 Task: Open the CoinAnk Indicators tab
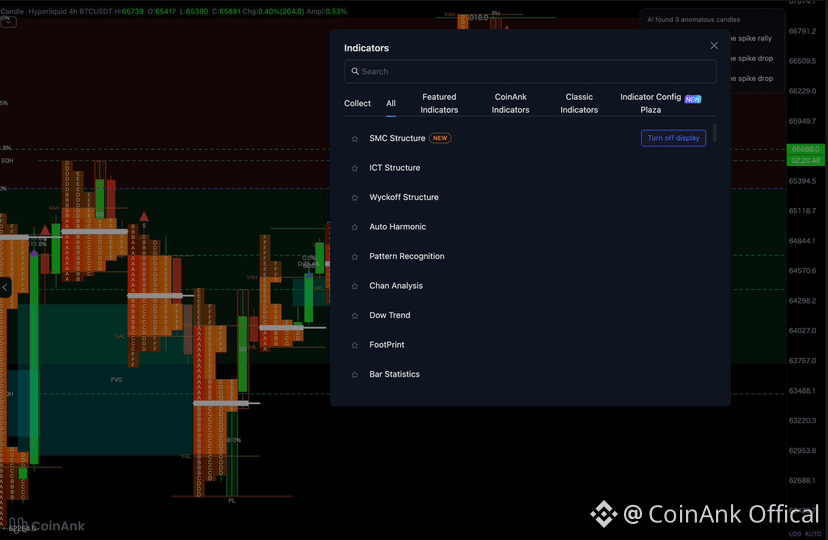tap(511, 103)
